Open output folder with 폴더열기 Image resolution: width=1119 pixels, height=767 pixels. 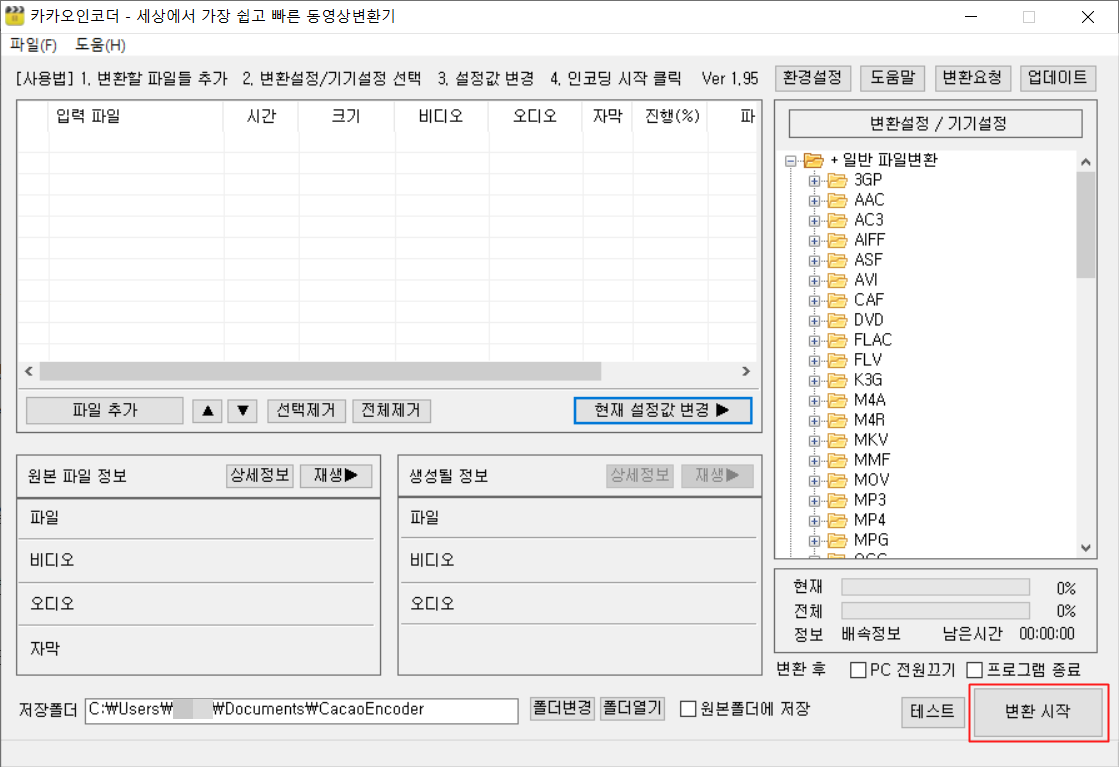coord(632,708)
